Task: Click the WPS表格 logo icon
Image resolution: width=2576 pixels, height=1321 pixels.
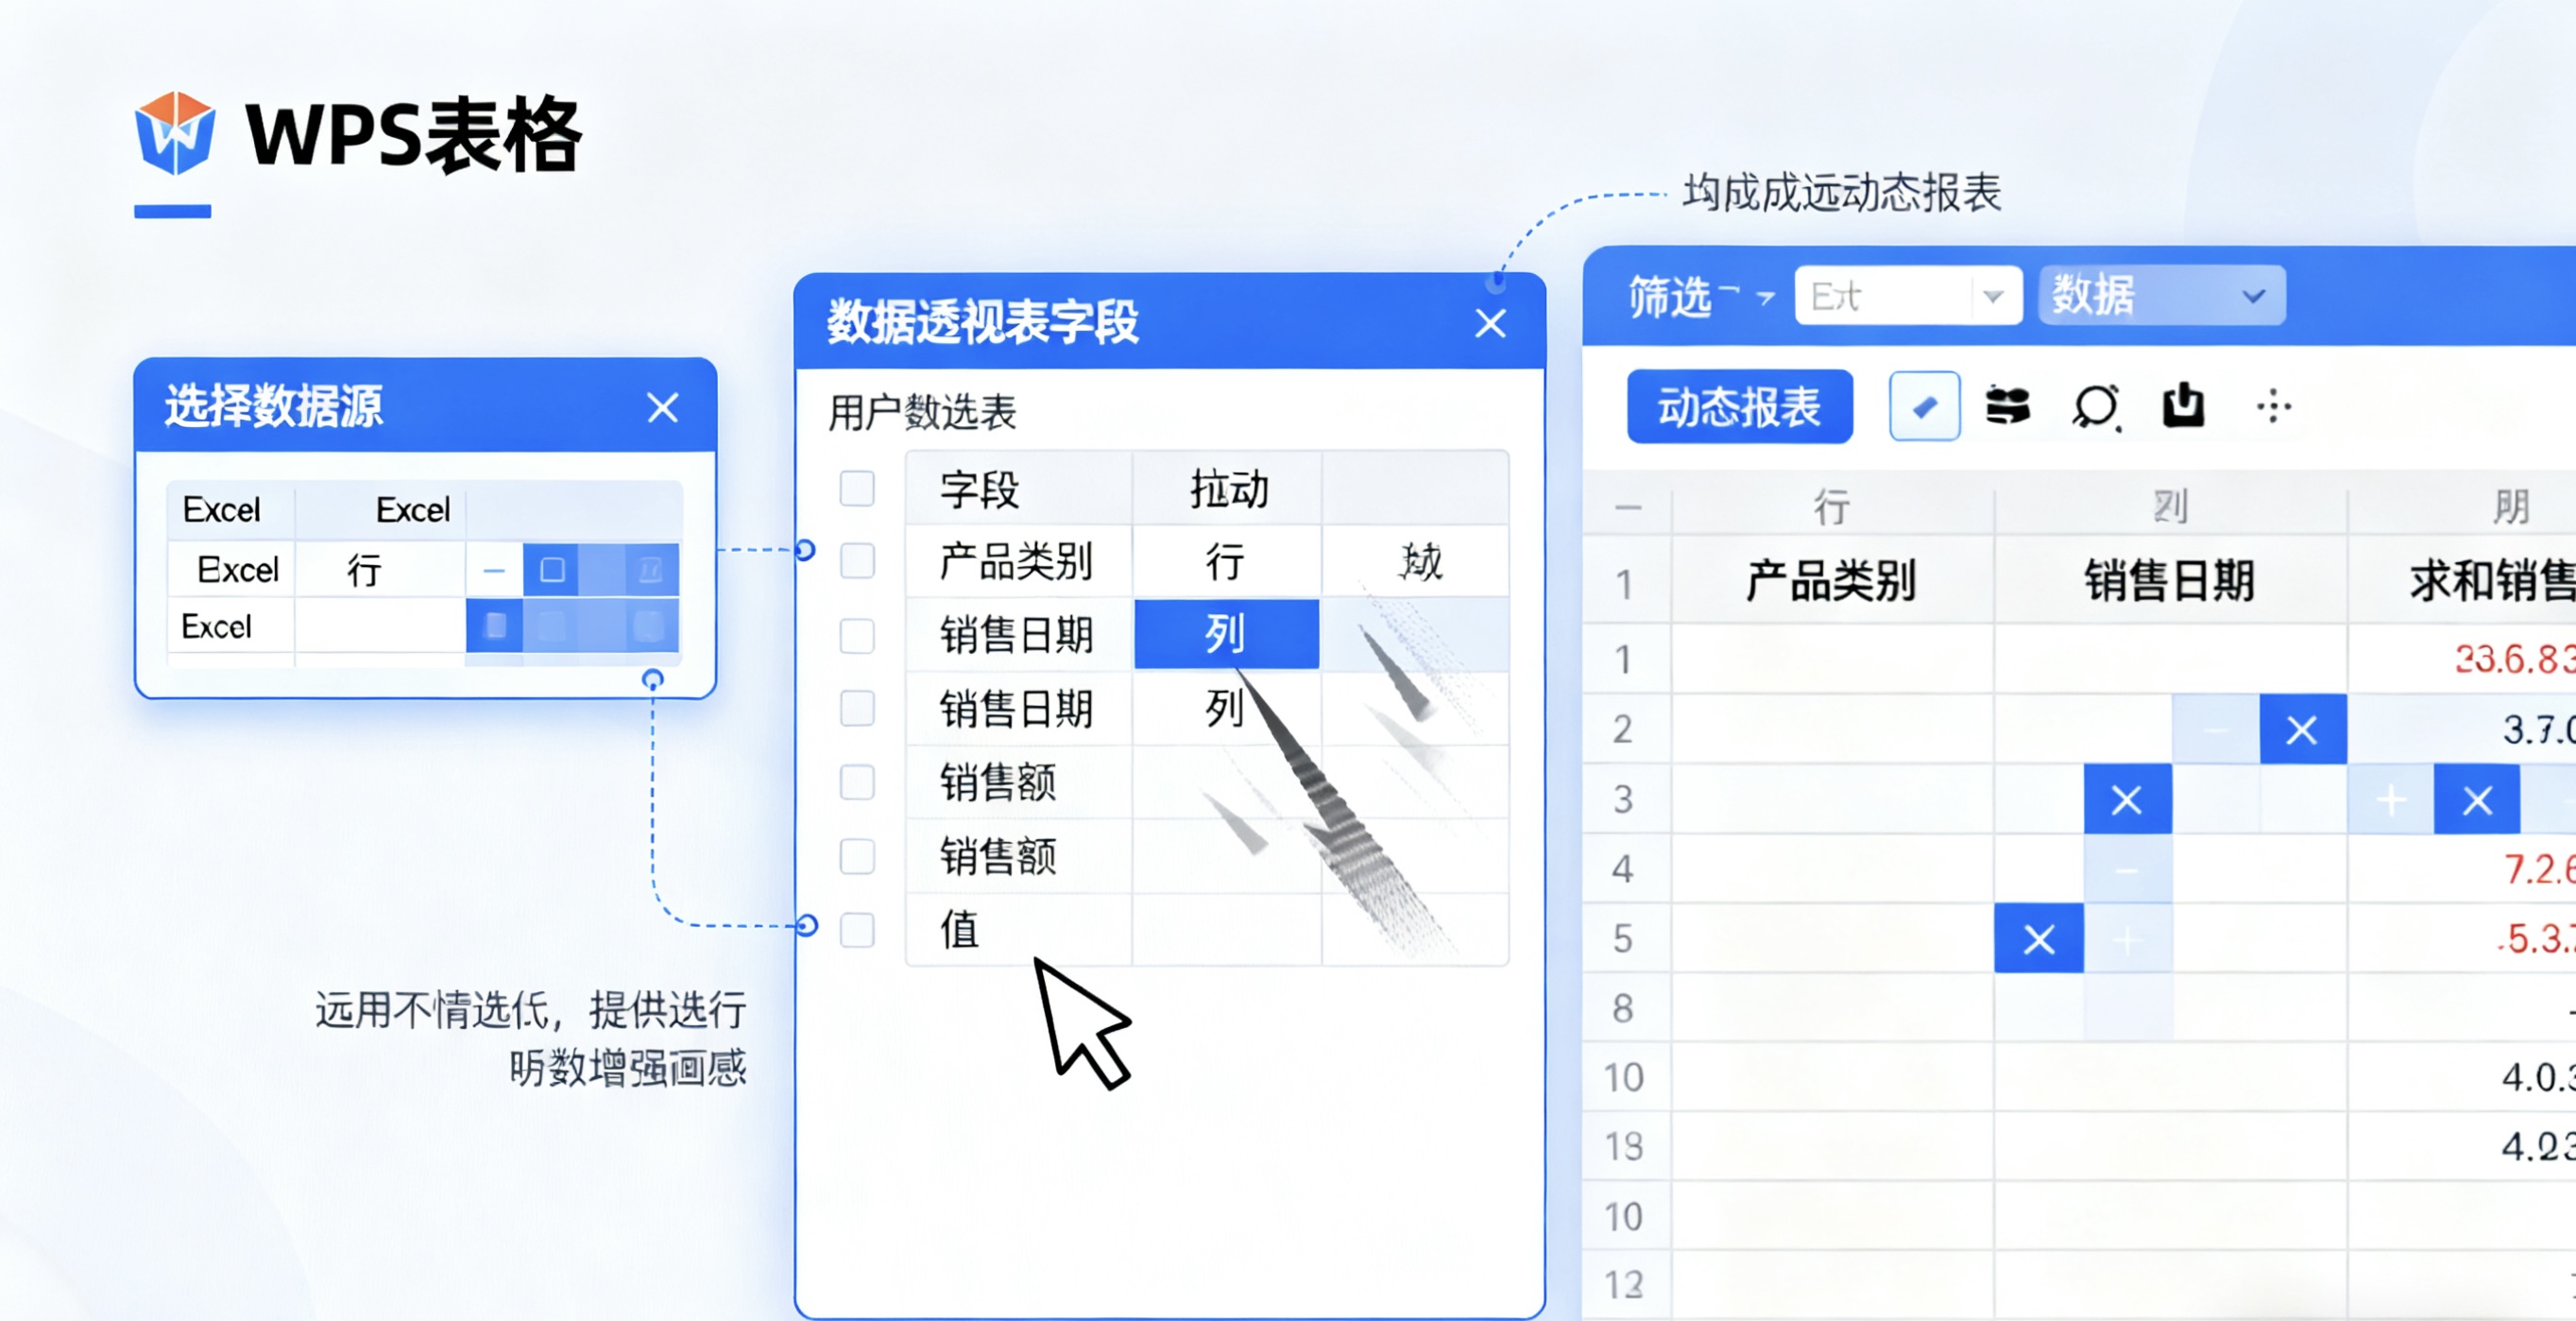Action: pyautogui.click(x=176, y=135)
